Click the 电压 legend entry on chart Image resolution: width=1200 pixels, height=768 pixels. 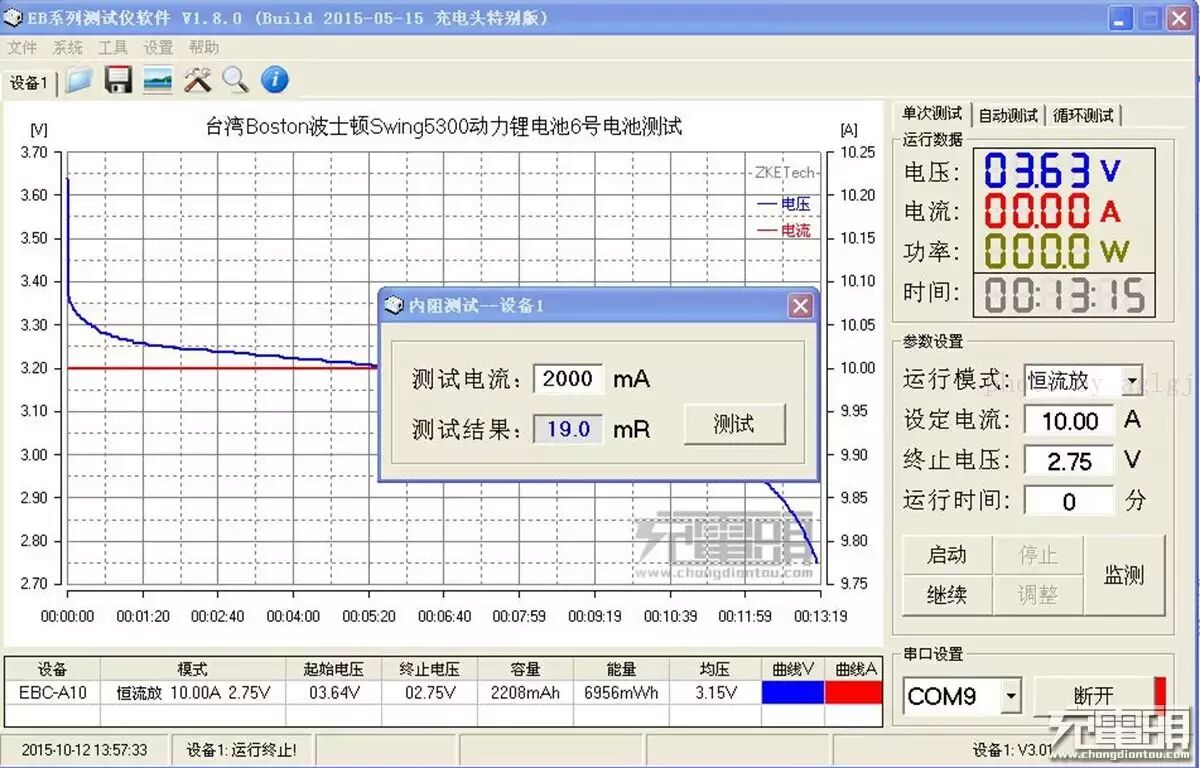coord(784,204)
